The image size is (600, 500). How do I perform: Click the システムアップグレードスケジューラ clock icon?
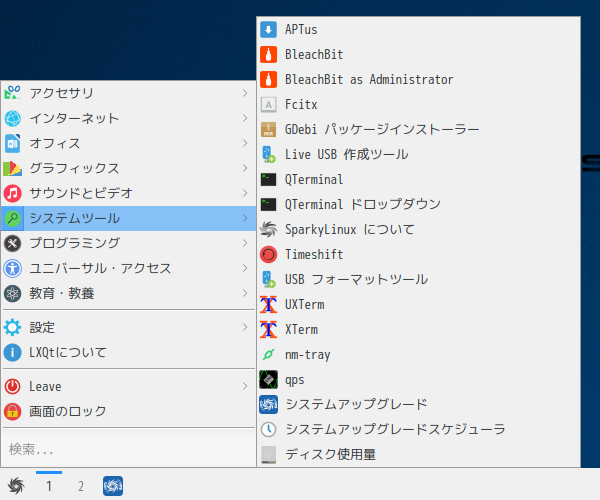268,429
